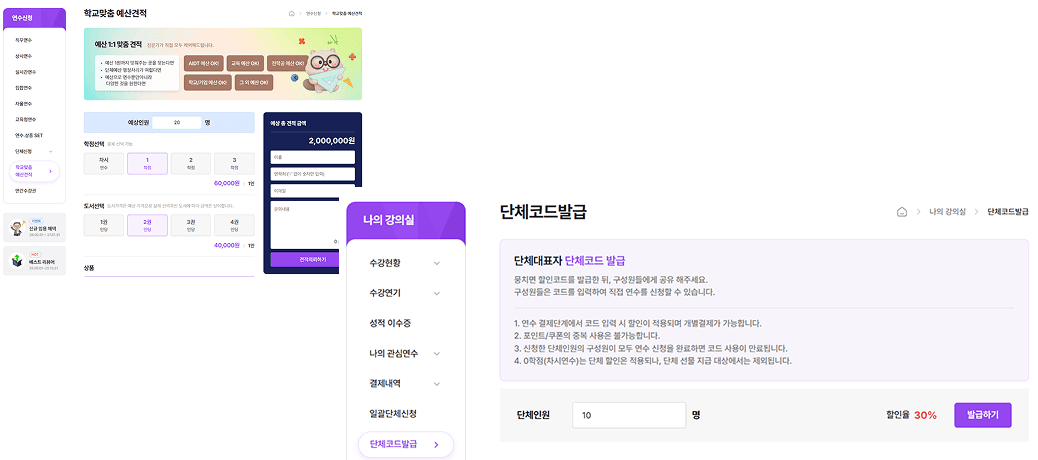Click the AIDT 예산 OK! tag
Screen dimensions: 1038x460
click(x=208, y=63)
